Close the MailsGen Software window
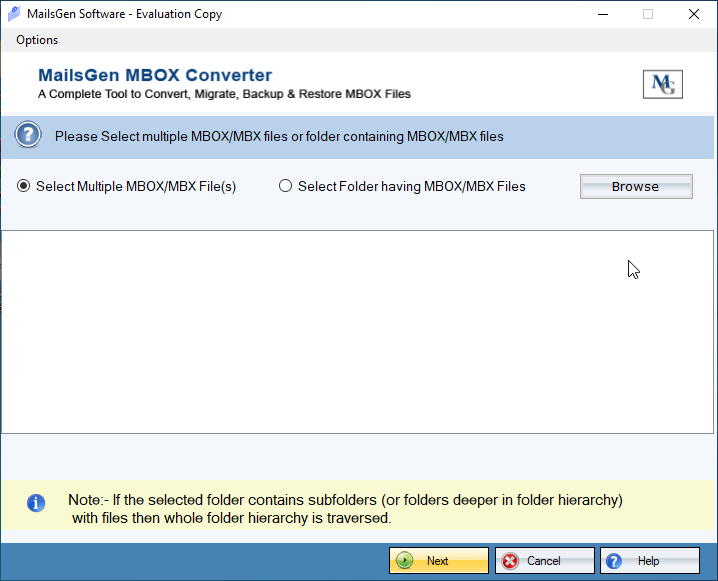This screenshot has height=581, width=718. click(693, 14)
